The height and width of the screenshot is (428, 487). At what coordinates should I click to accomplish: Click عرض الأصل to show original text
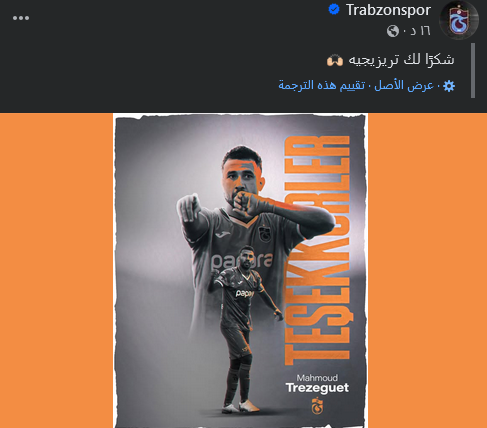(404, 86)
